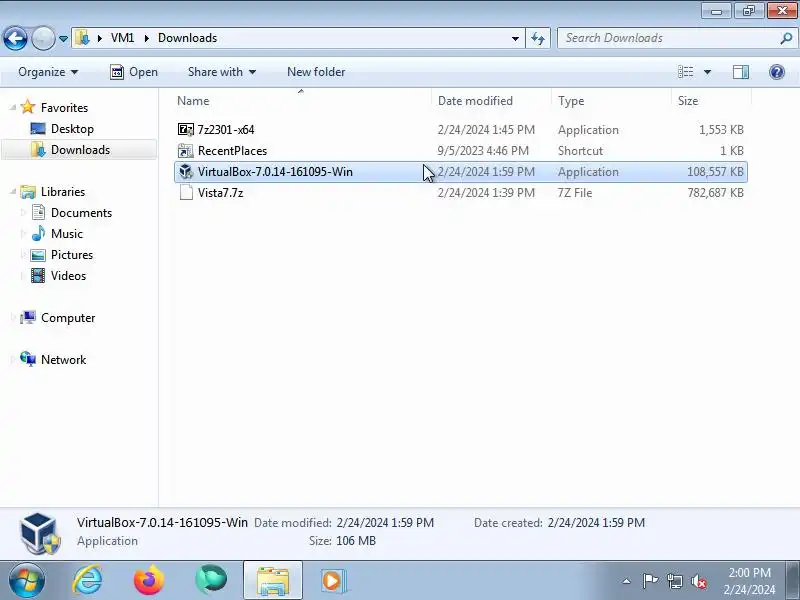Go back using the blue Back arrow
This screenshot has height=600, width=800.
point(15,38)
